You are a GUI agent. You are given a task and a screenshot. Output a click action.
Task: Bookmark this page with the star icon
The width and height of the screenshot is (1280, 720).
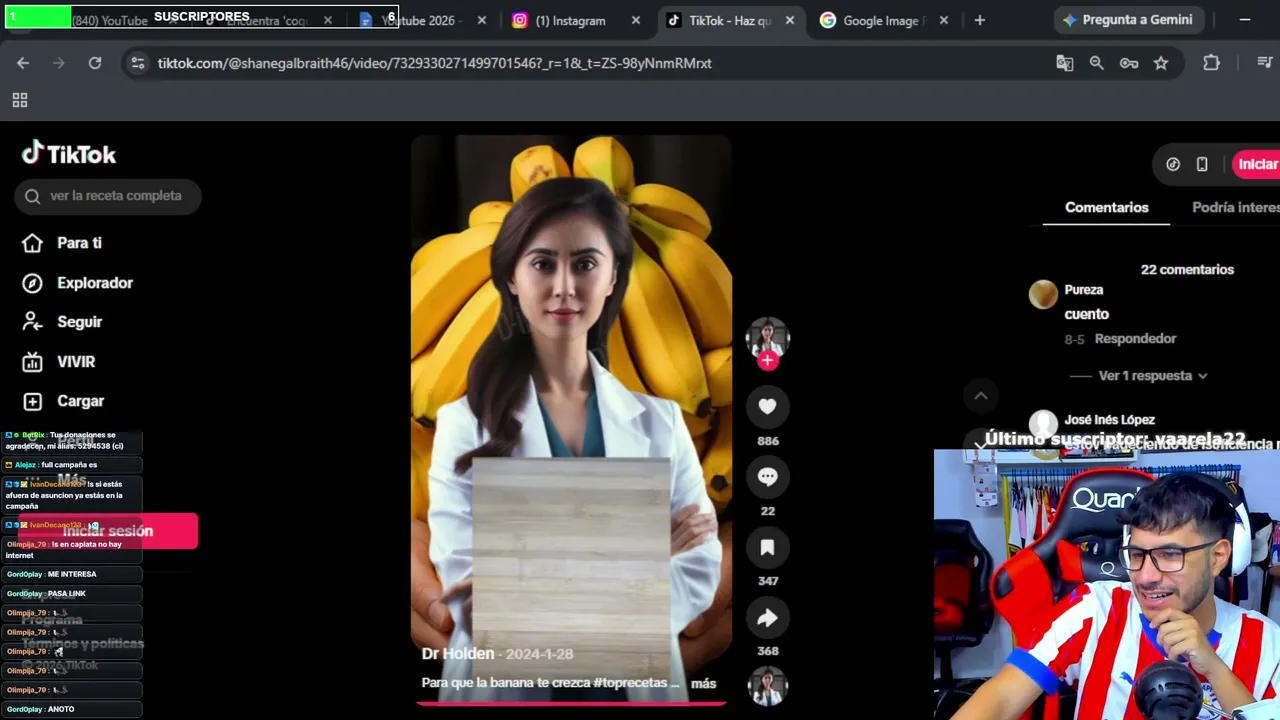[1161, 63]
